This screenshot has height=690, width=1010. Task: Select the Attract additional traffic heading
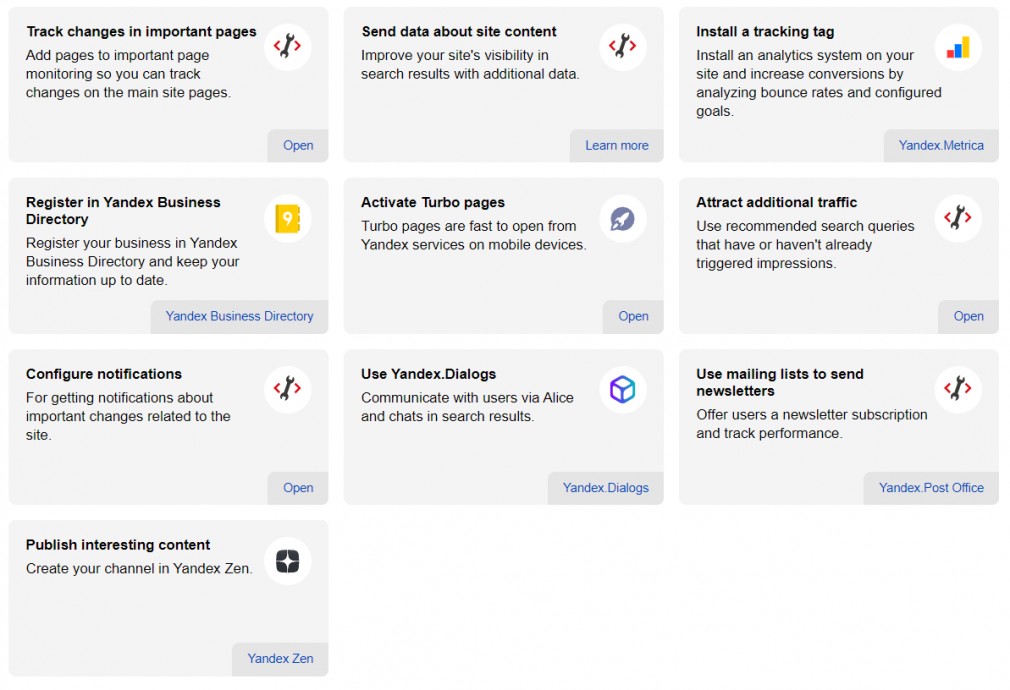point(776,202)
